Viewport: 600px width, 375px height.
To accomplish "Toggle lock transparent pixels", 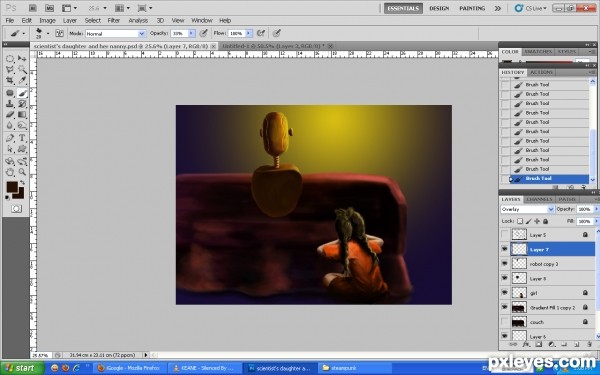I will 520,221.
